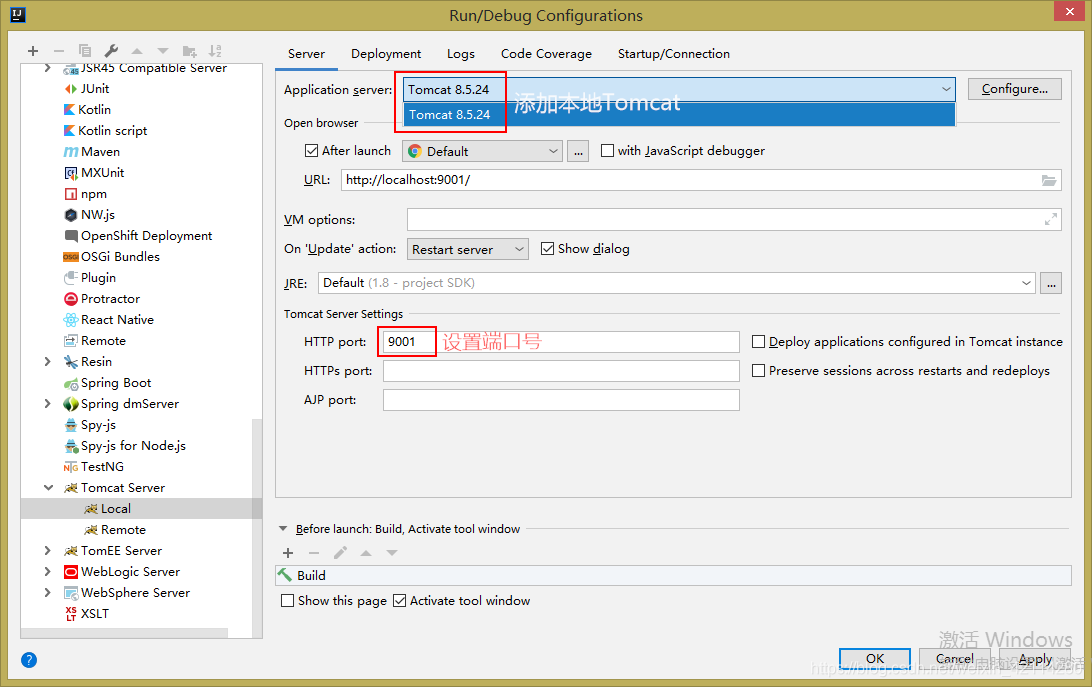Click the sort configurations alphabetically icon
The height and width of the screenshot is (687, 1092).
coord(215,51)
